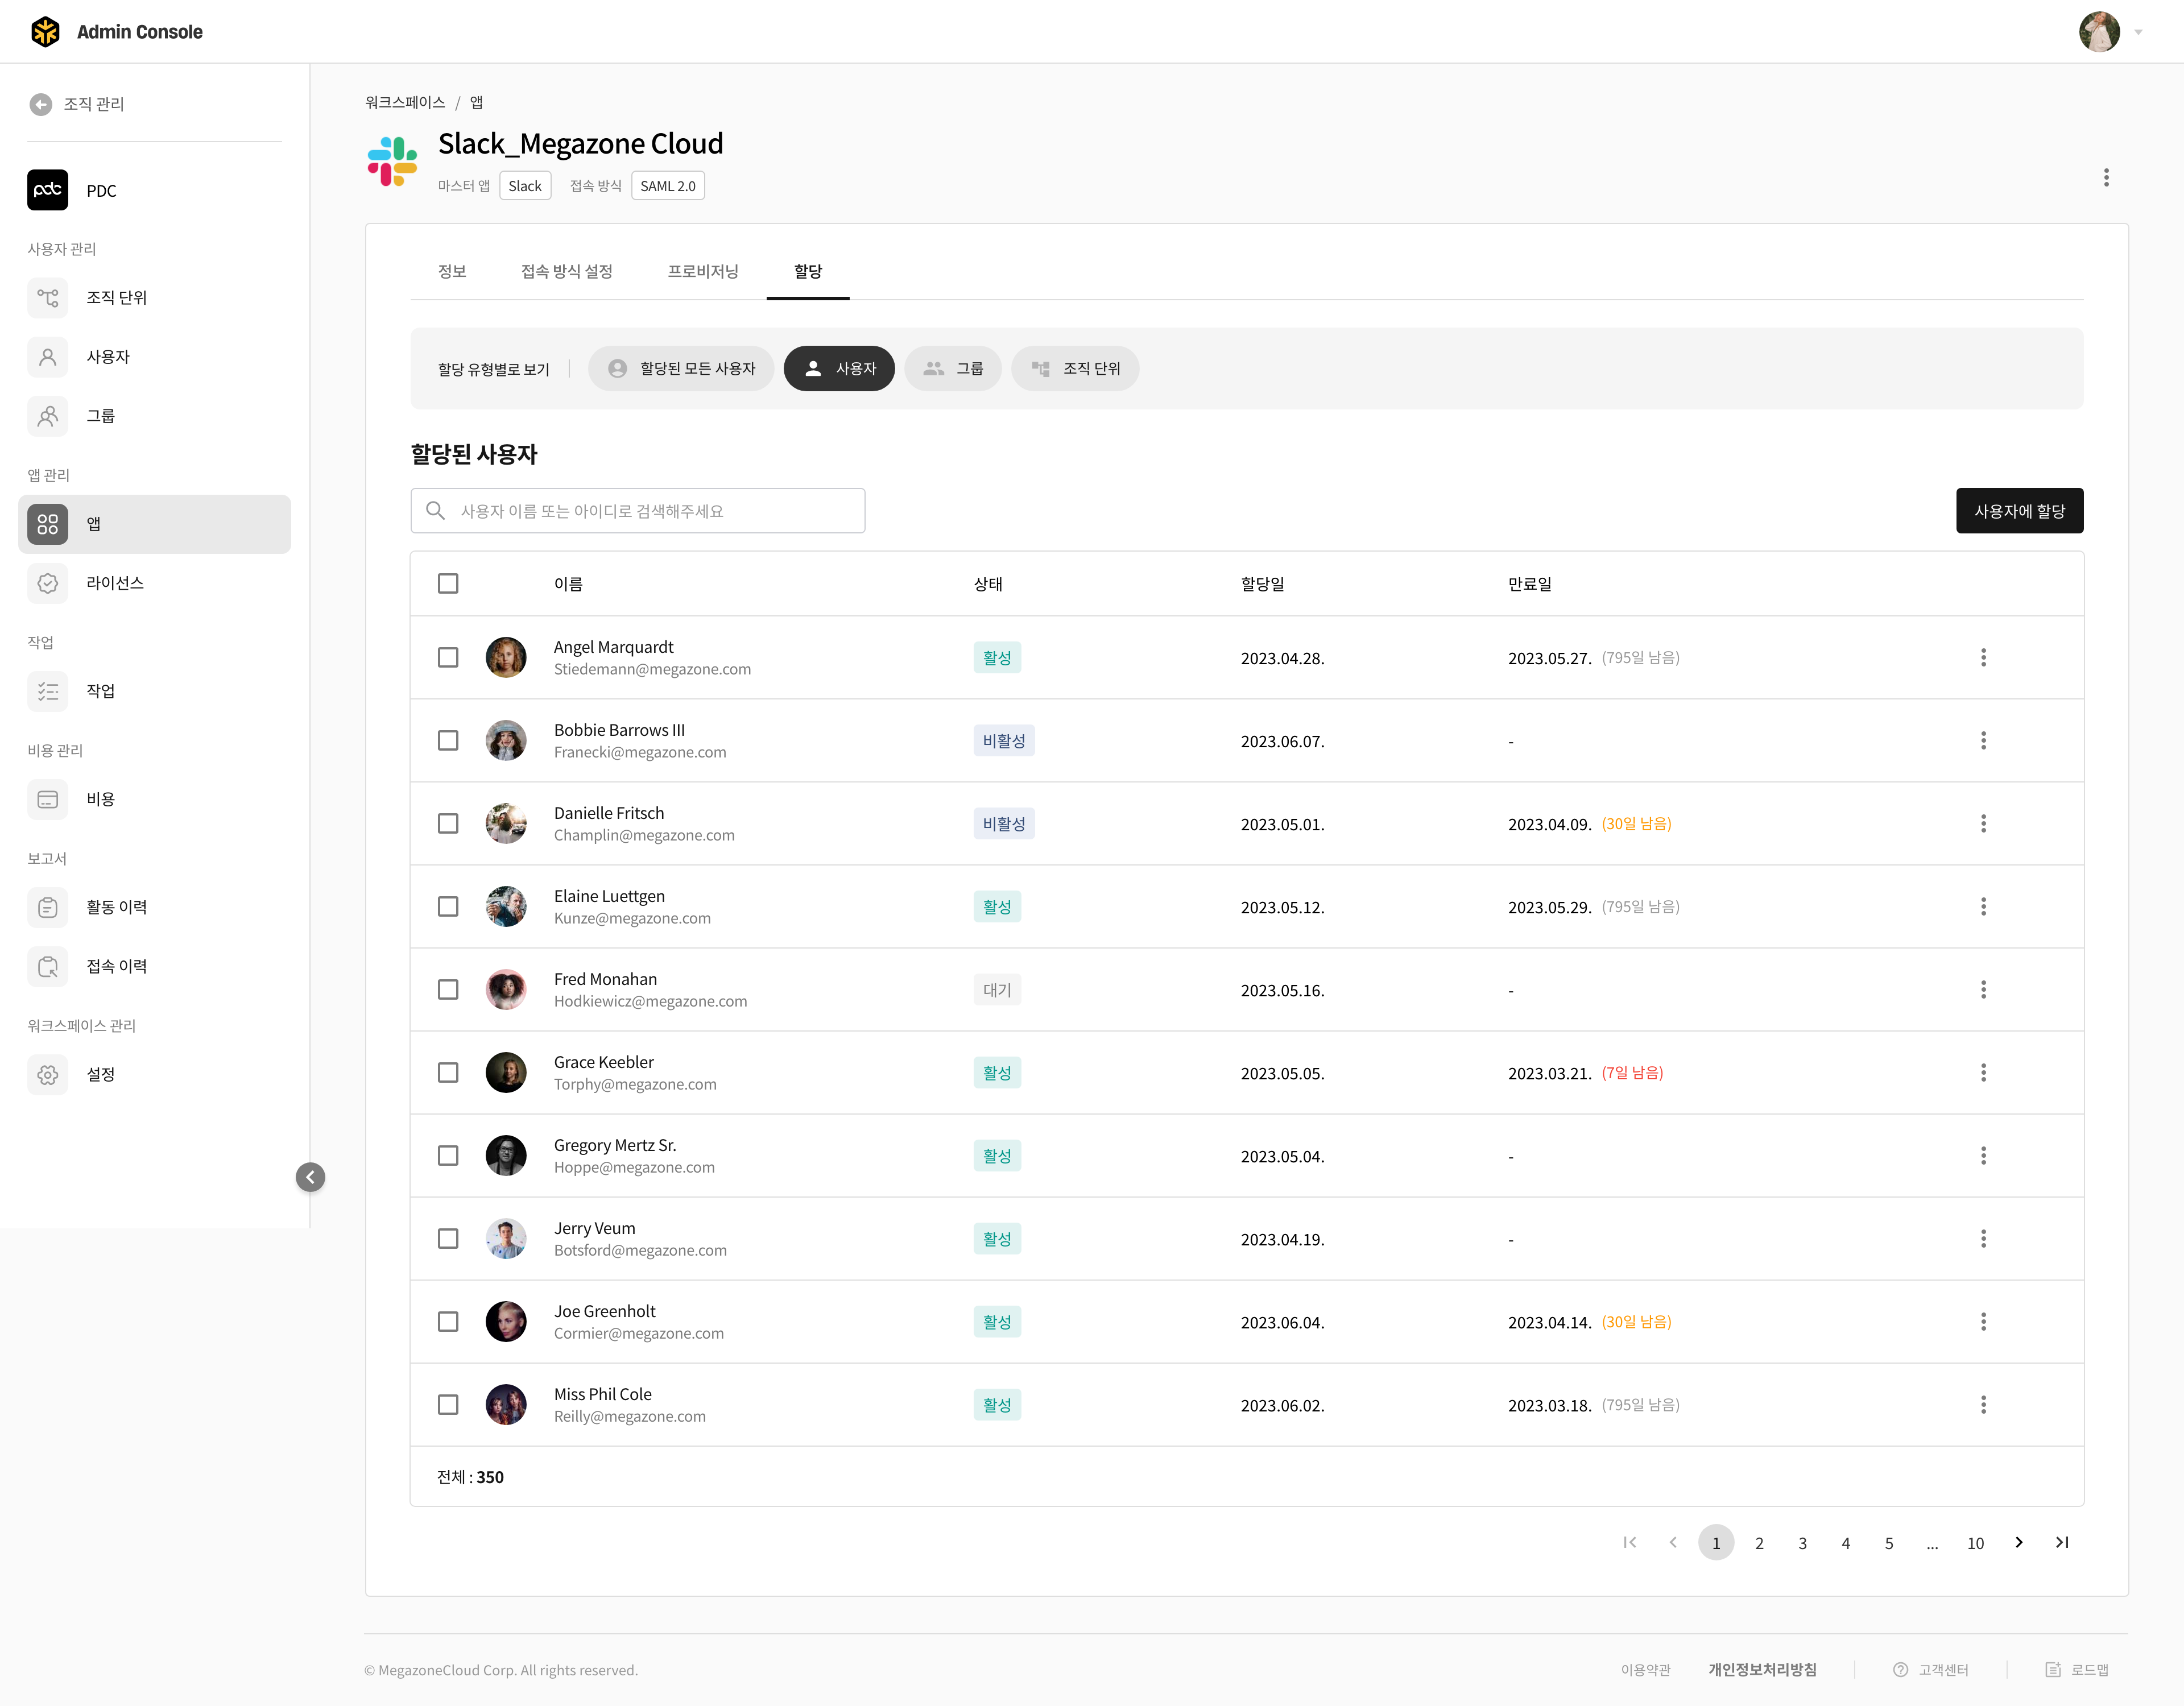Screen dimensions: 2184x1706
Task: Open row menu for Angel Marquardt
Action: click(x=1983, y=658)
